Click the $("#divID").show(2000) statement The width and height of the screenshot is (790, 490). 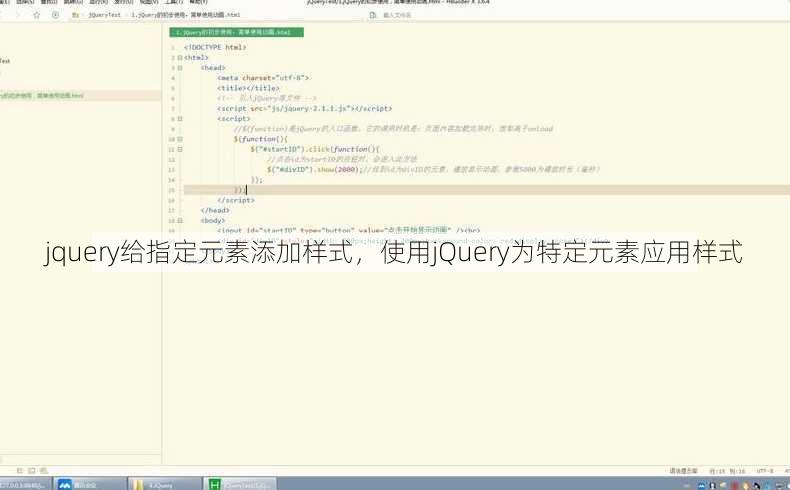coord(314,169)
